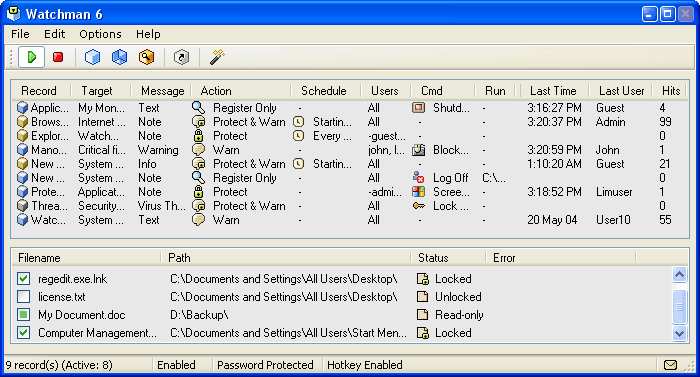Sort files by the Filename column header
The image size is (700, 377).
pyautogui.click(x=86, y=258)
